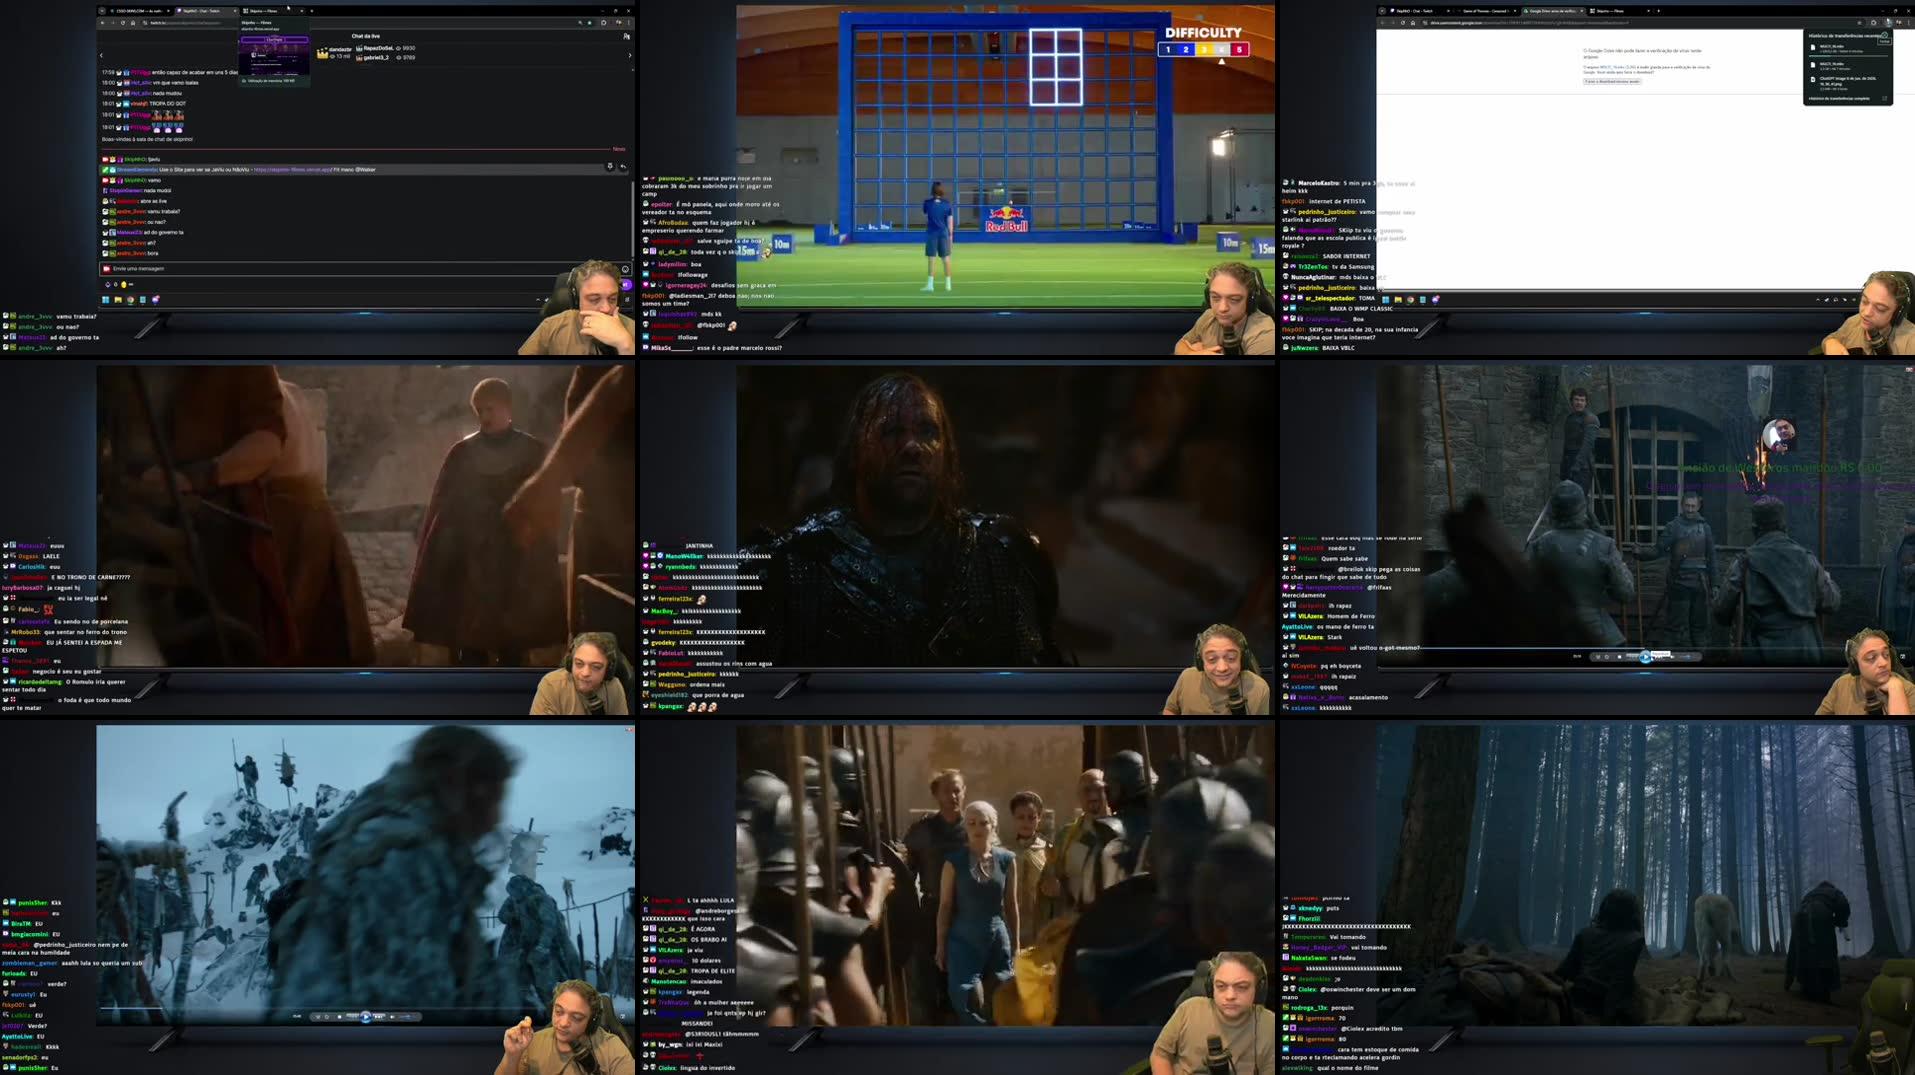Adjust volume slider in middle-right media player

1687,657
